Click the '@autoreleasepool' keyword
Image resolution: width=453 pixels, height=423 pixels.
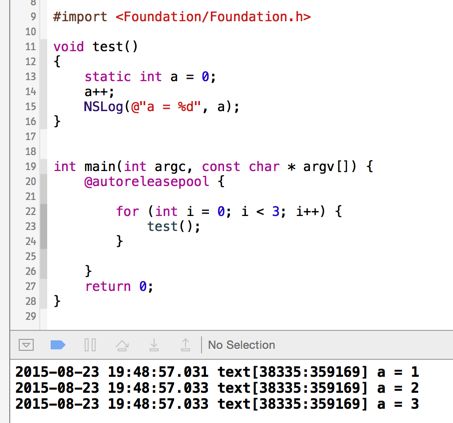click(146, 182)
